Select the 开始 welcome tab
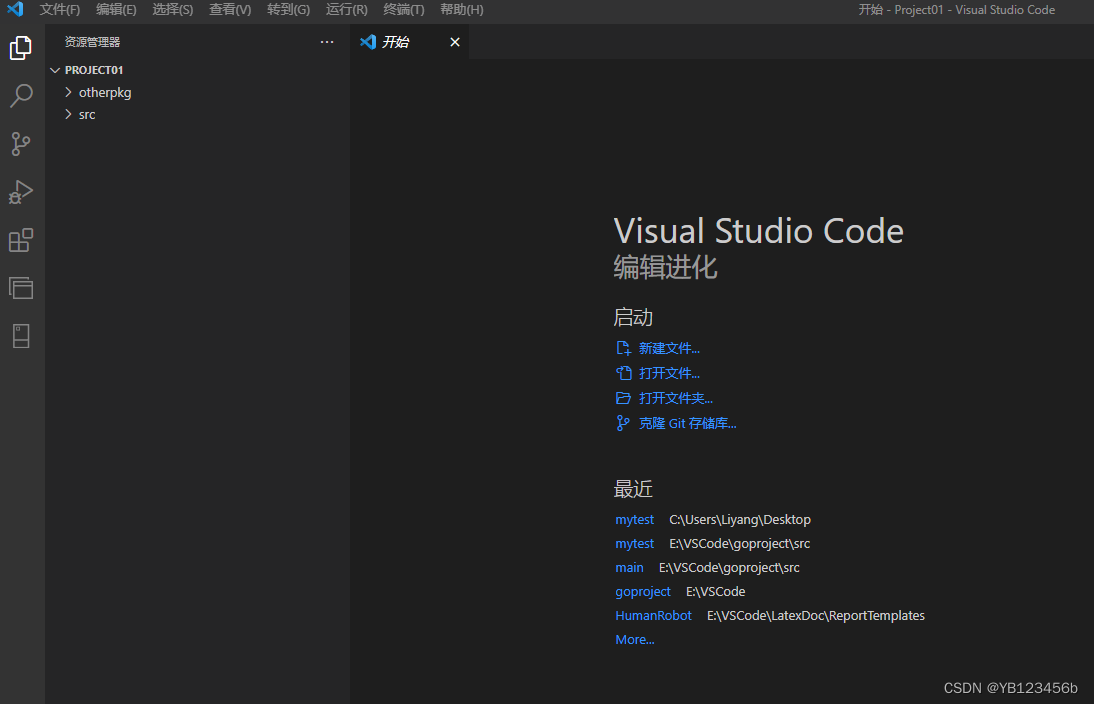The image size is (1094, 704). (395, 42)
